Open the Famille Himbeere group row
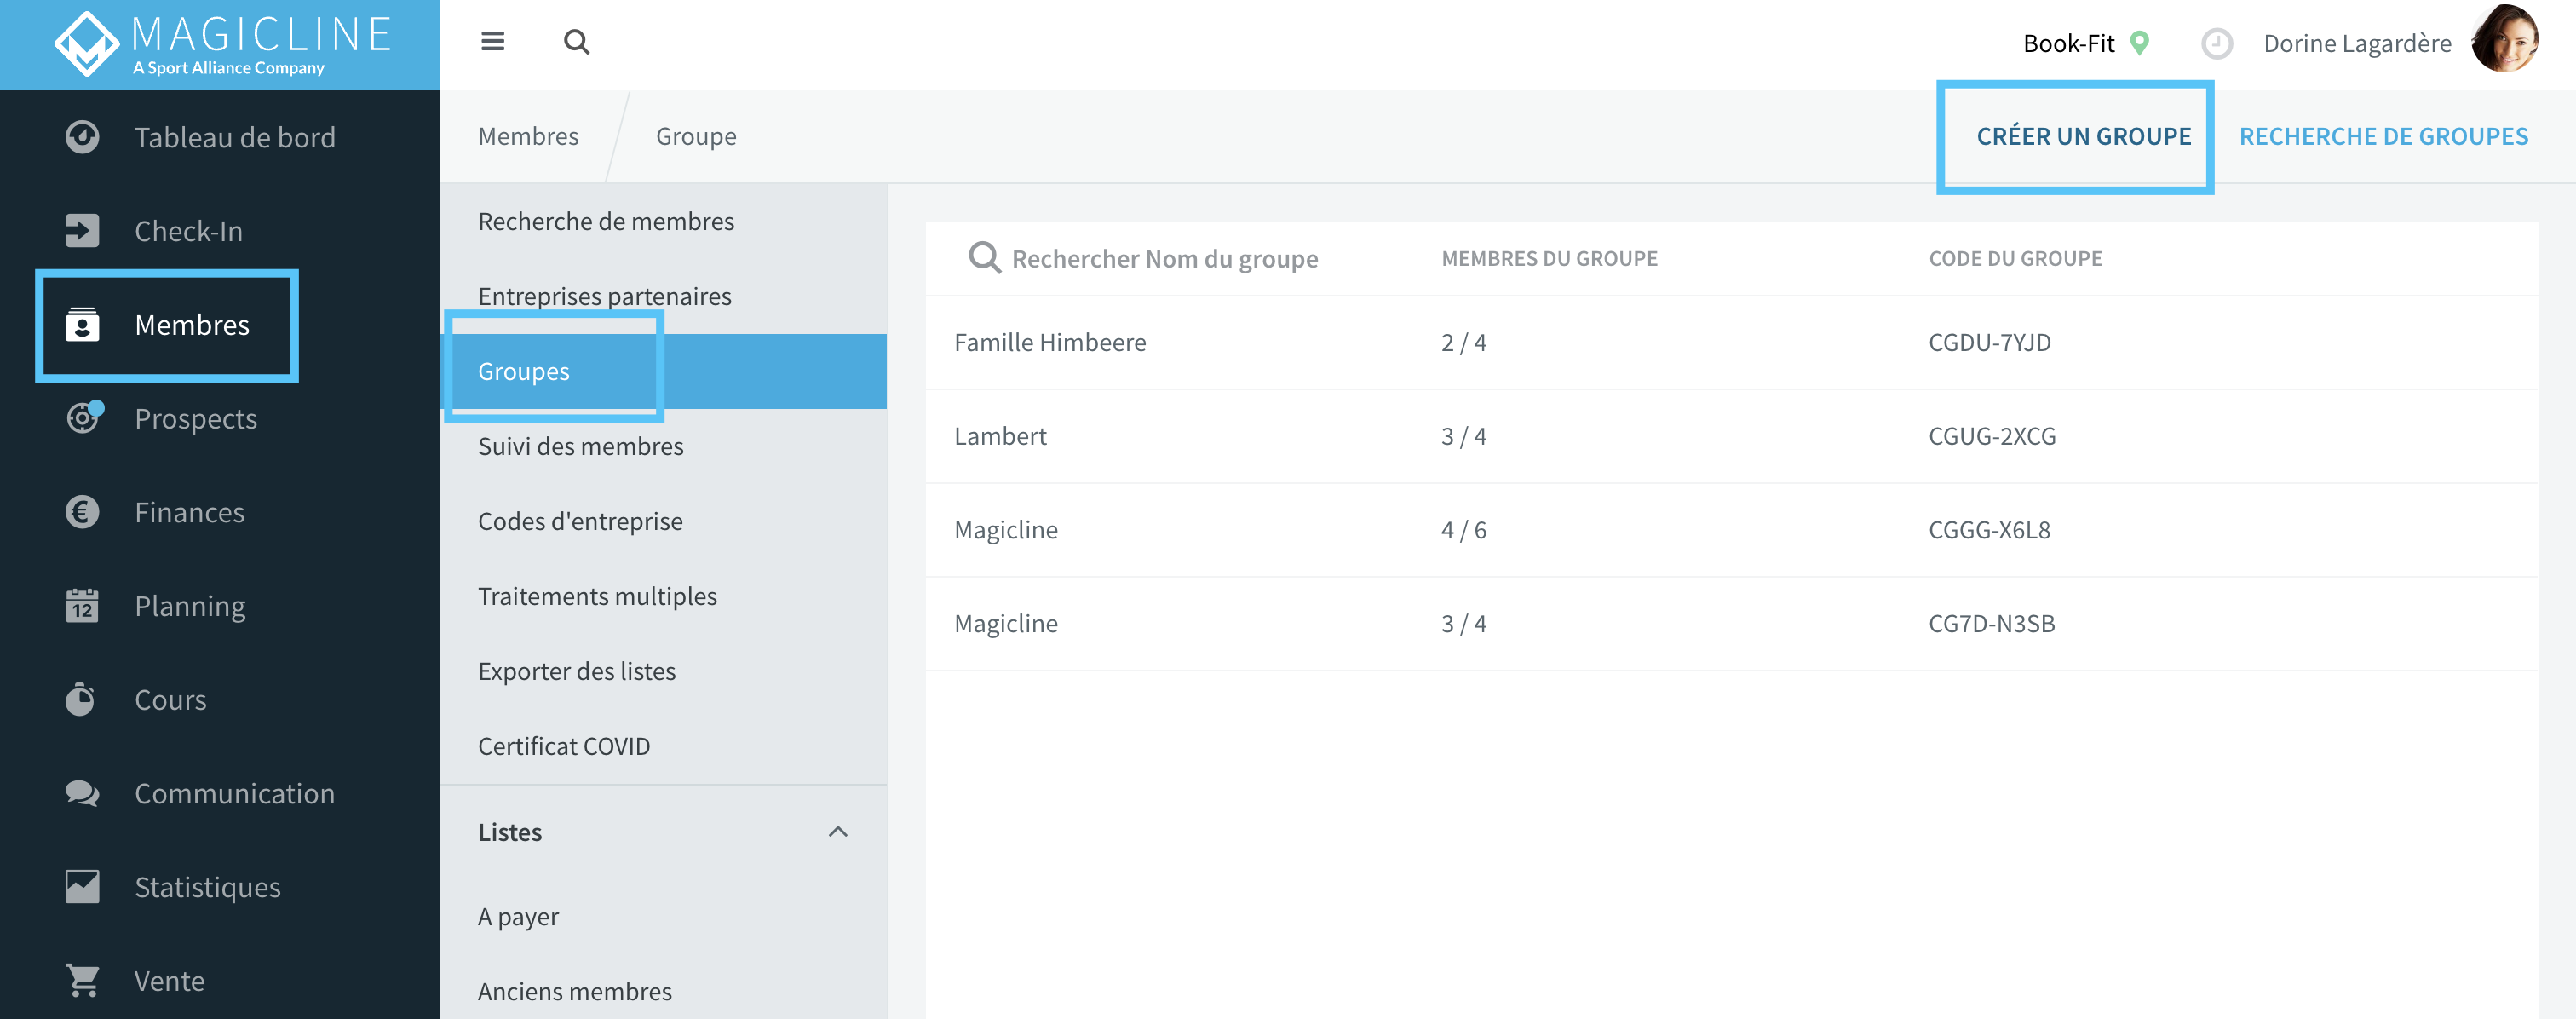Screen dimensions: 2576x1019 pos(1731,342)
